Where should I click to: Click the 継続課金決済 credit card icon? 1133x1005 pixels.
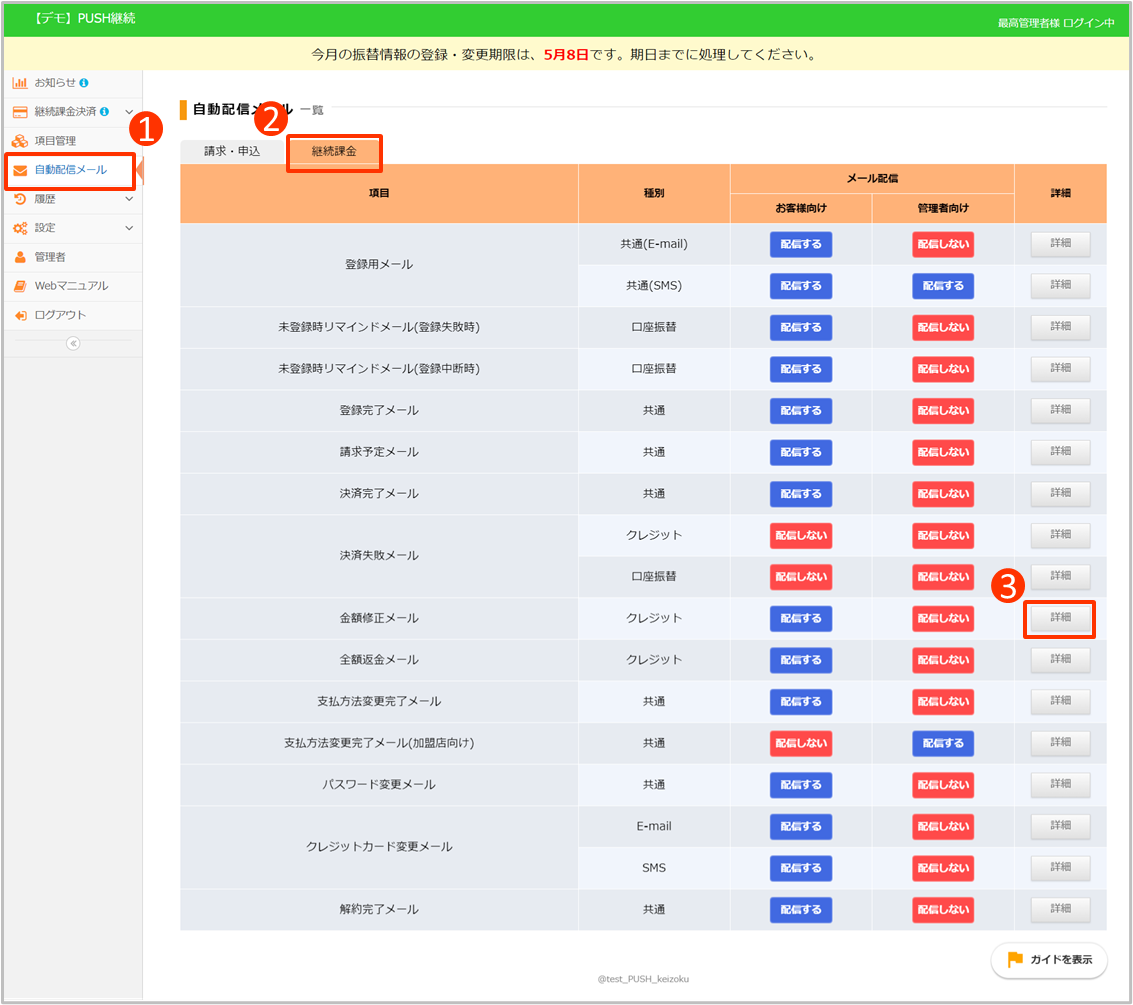20,112
